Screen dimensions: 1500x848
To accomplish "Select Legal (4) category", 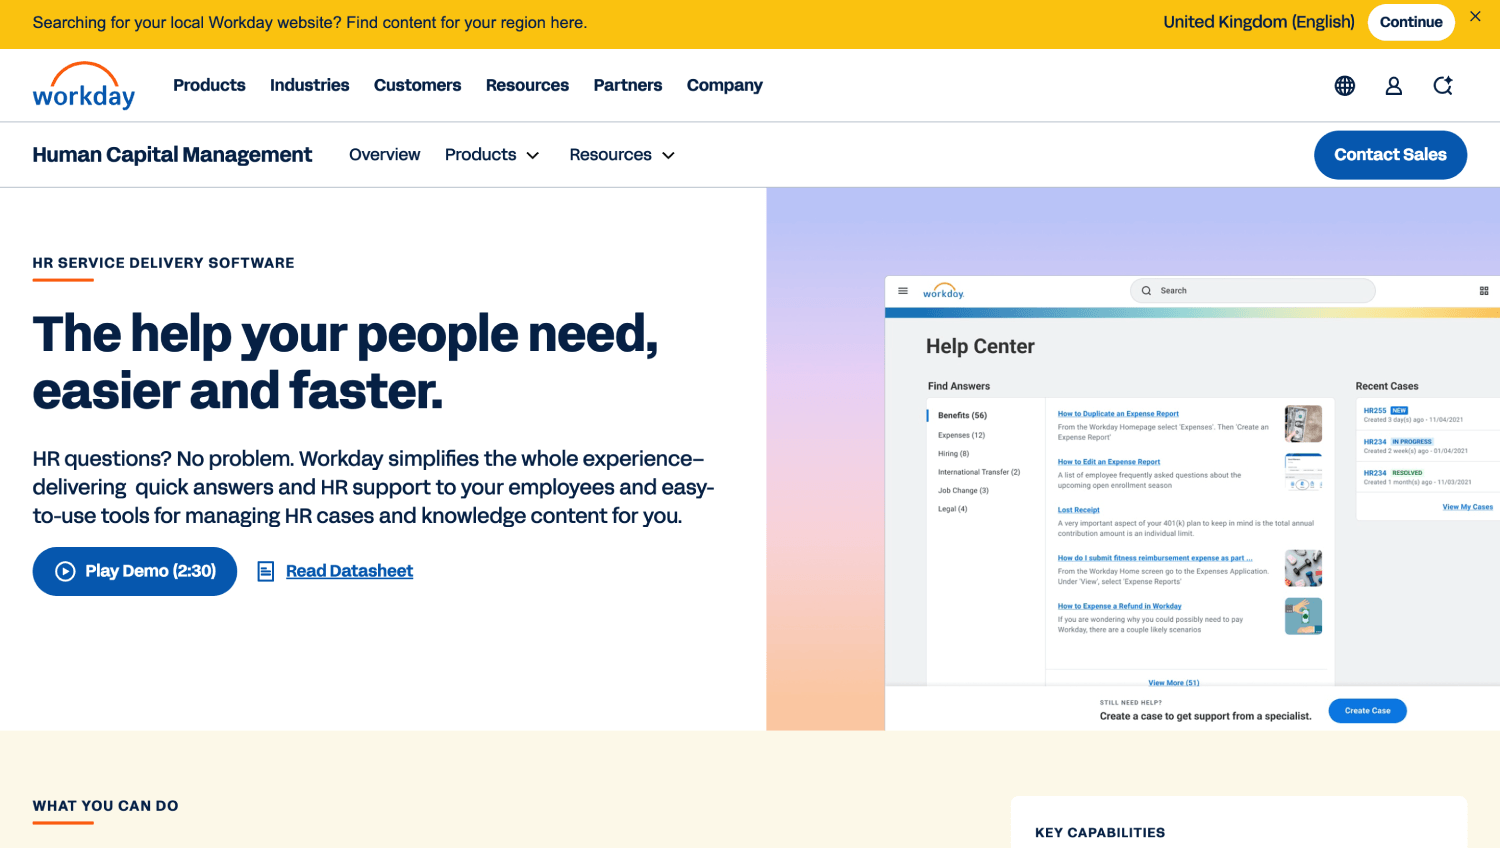I will coord(952,509).
